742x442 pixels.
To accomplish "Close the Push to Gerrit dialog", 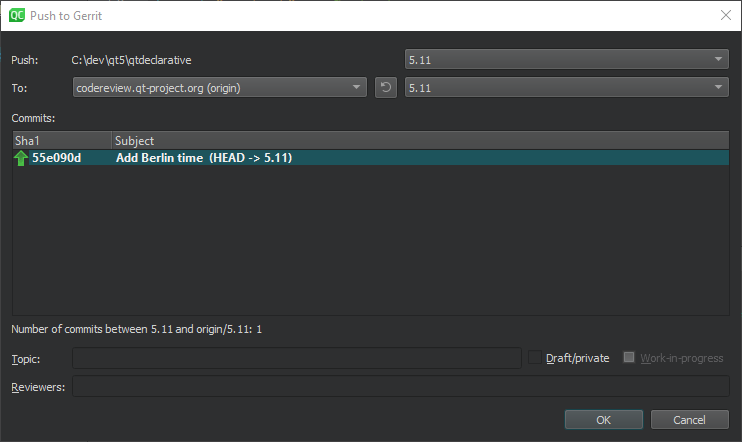I will [725, 15].
